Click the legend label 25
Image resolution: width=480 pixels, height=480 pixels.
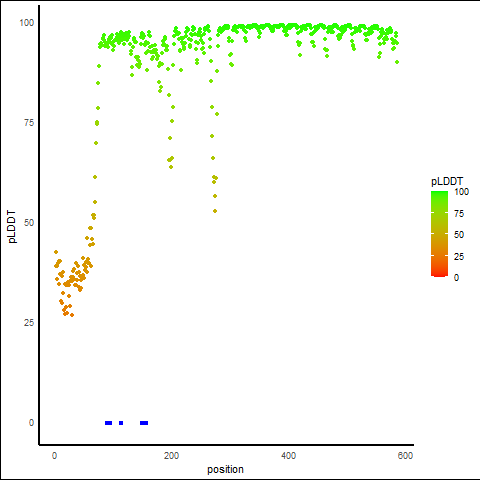pos(459,256)
